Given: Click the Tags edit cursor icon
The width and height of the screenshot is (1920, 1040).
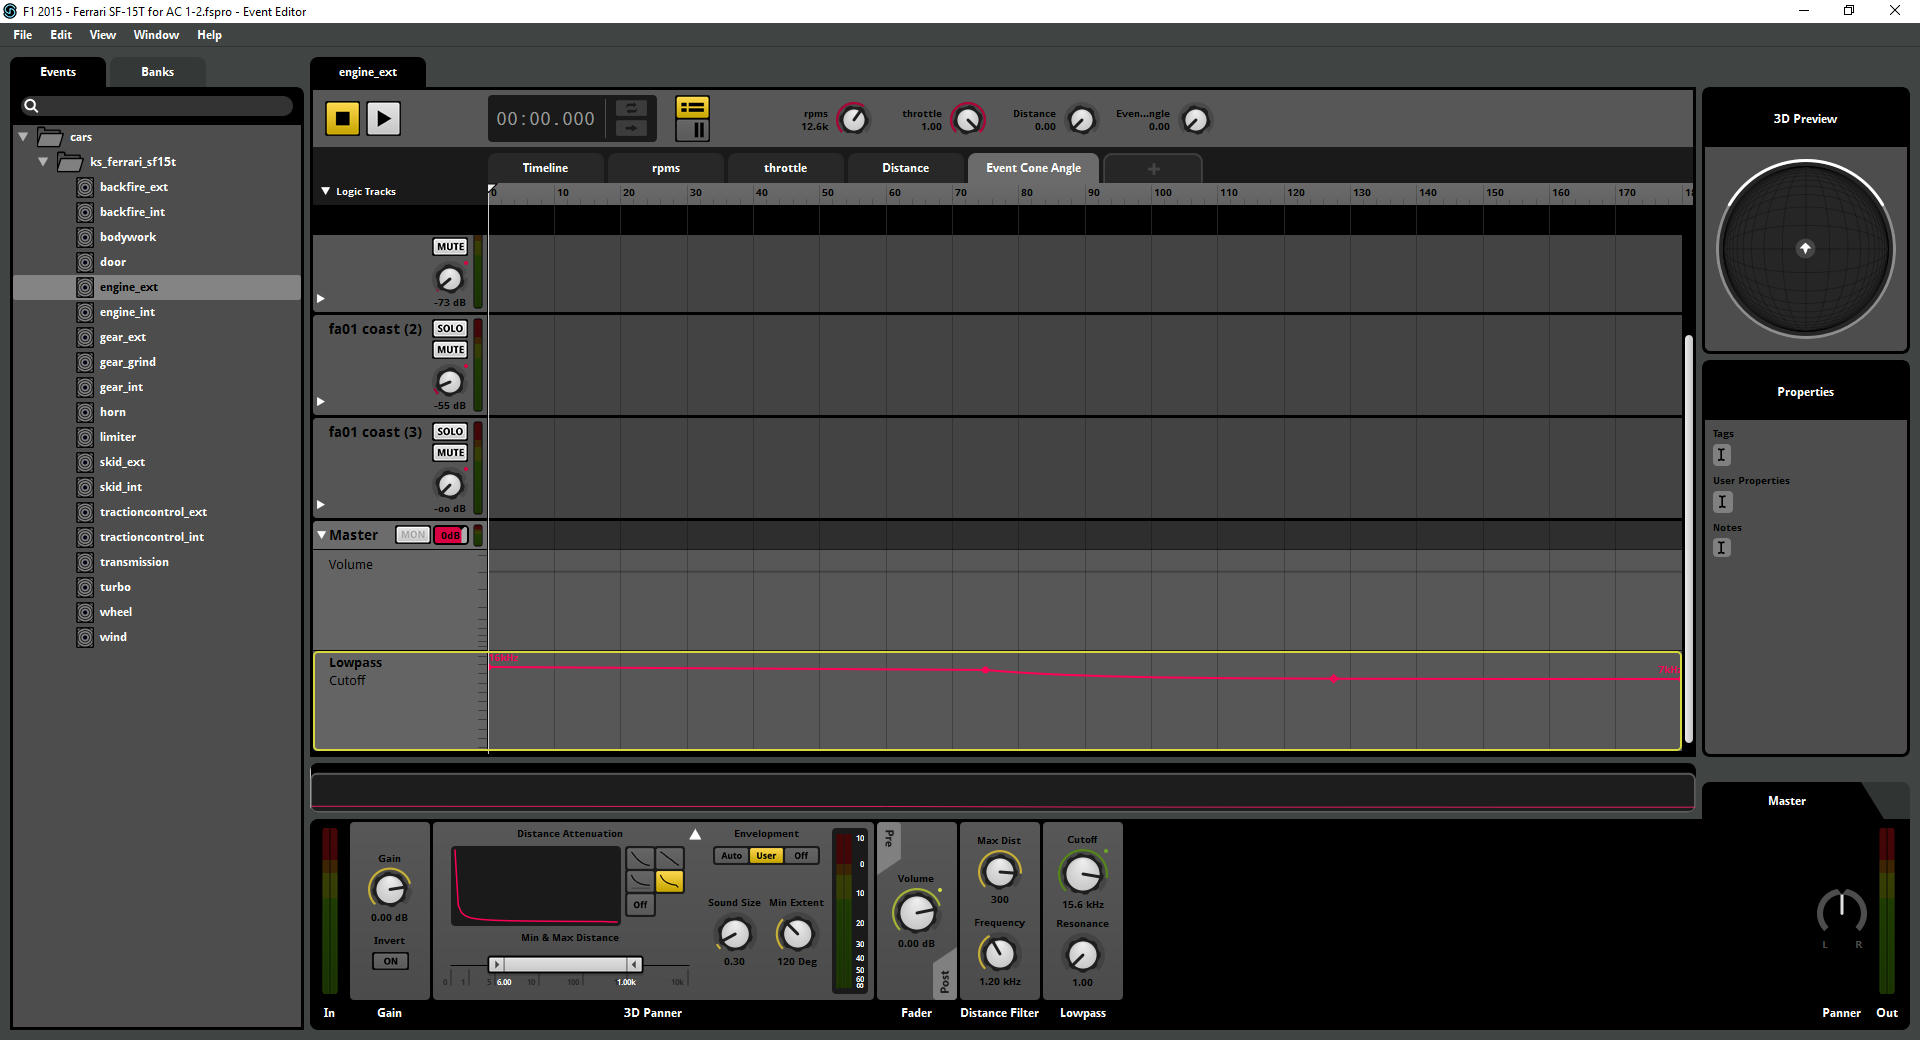Looking at the screenshot, I should (x=1722, y=455).
